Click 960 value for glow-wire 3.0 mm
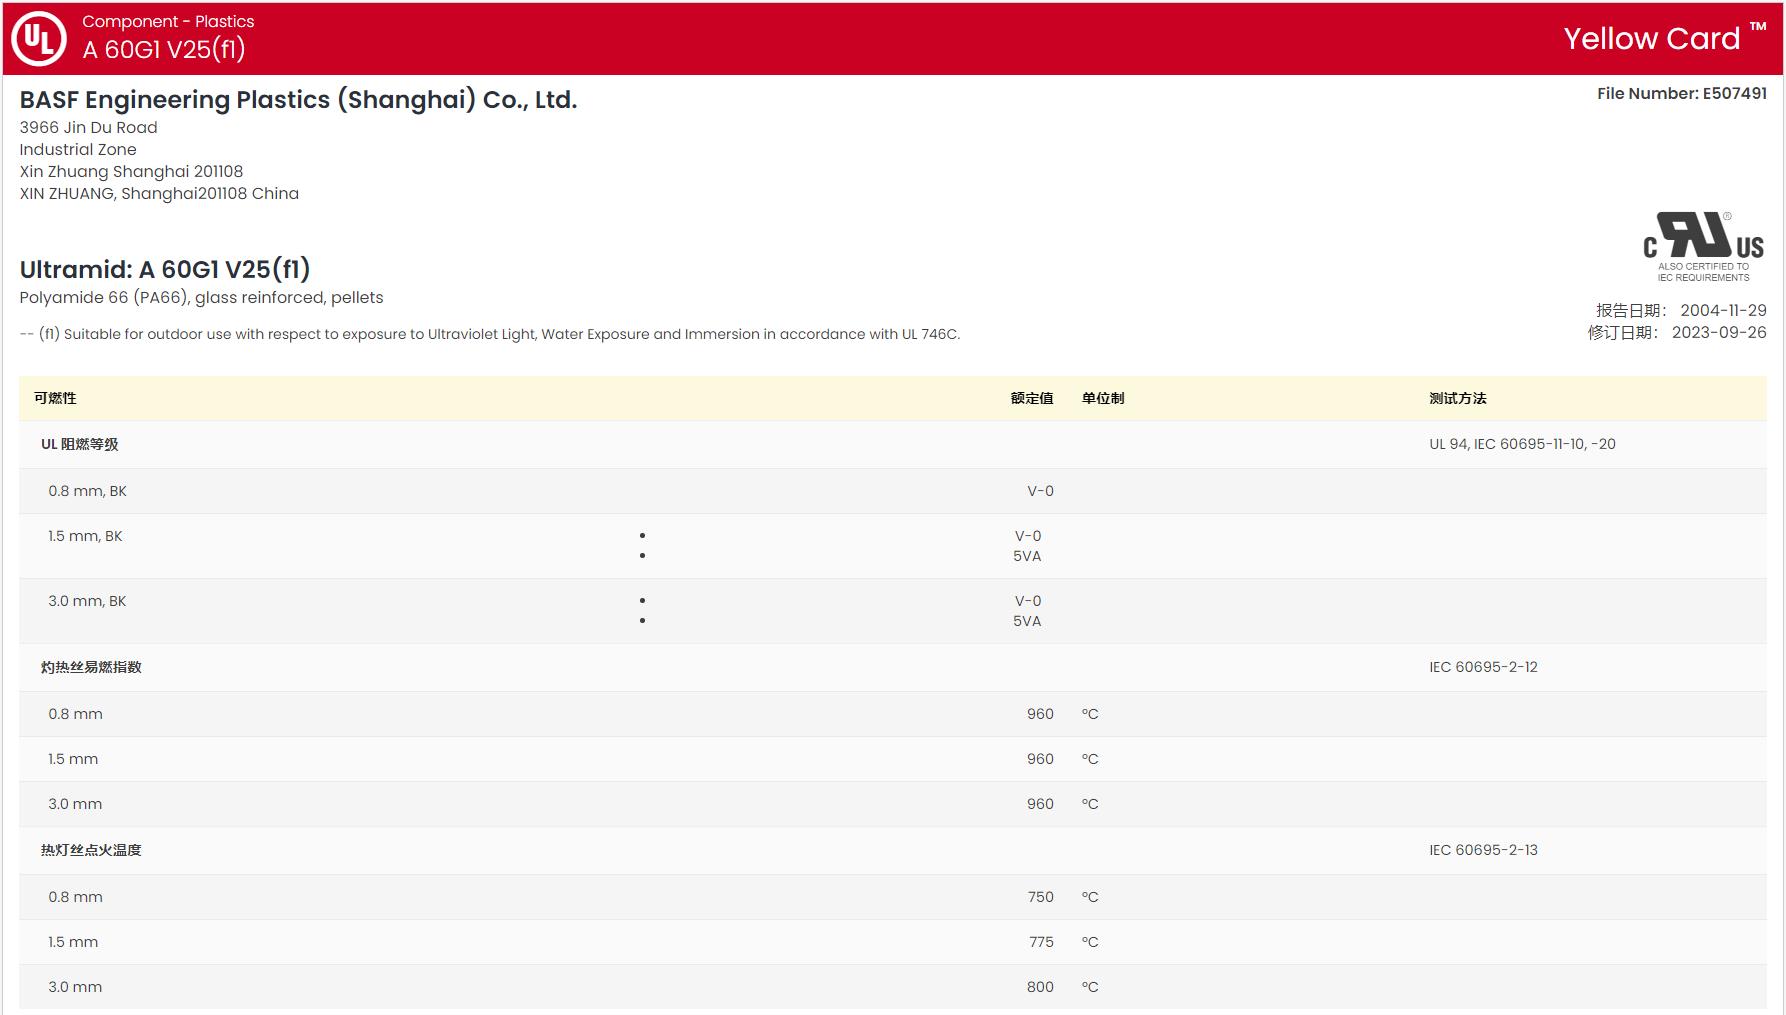Image resolution: width=1786 pixels, height=1015 pixels. [1040, 804]
